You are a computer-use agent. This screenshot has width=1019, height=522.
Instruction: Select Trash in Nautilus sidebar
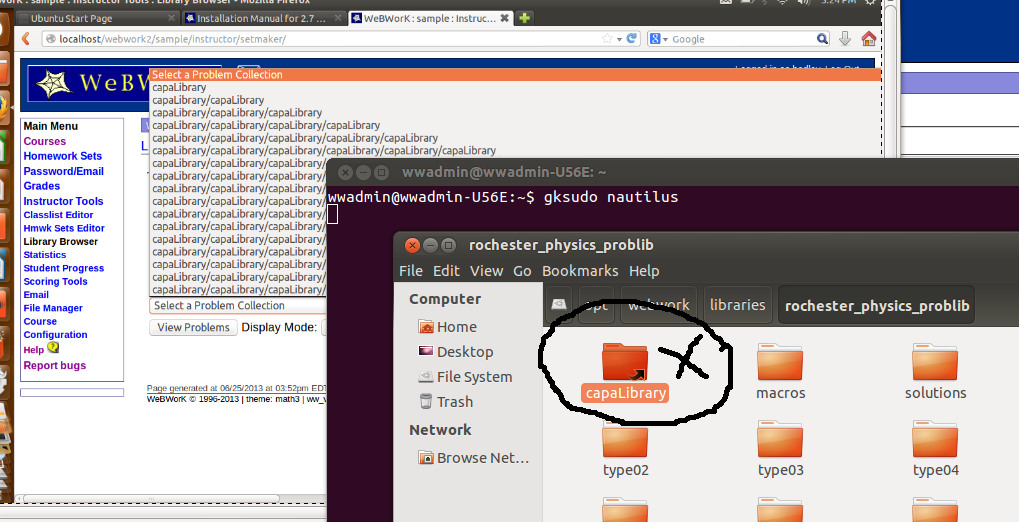coord(446,402)
